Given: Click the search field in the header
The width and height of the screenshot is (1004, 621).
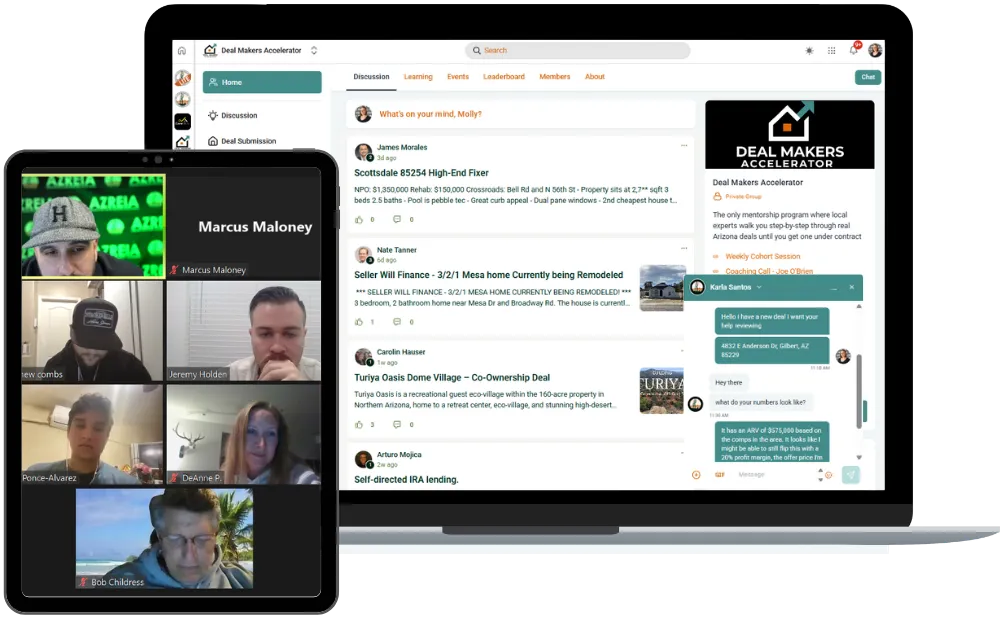Looking at the screenshot, I should coord(578,51).
